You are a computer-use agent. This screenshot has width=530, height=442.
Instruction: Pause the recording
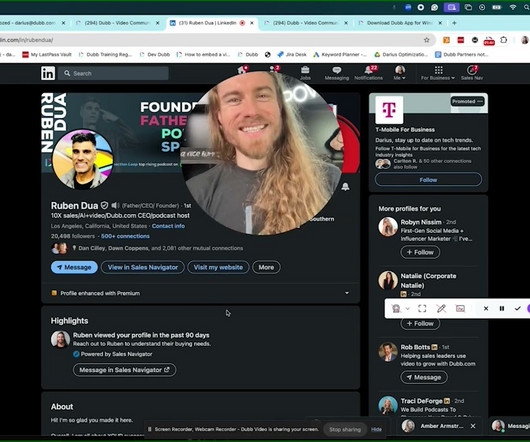coord(502,309)
